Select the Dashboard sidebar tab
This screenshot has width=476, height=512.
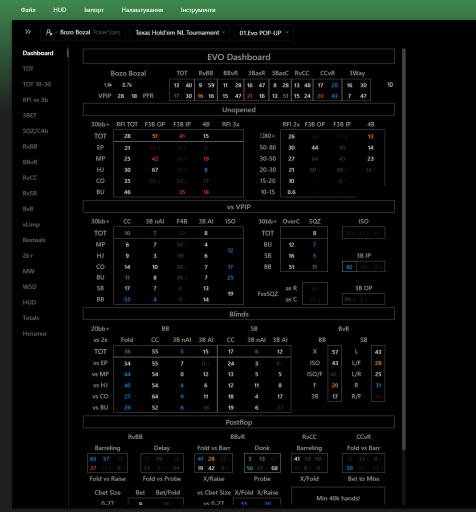click(38, 53)
